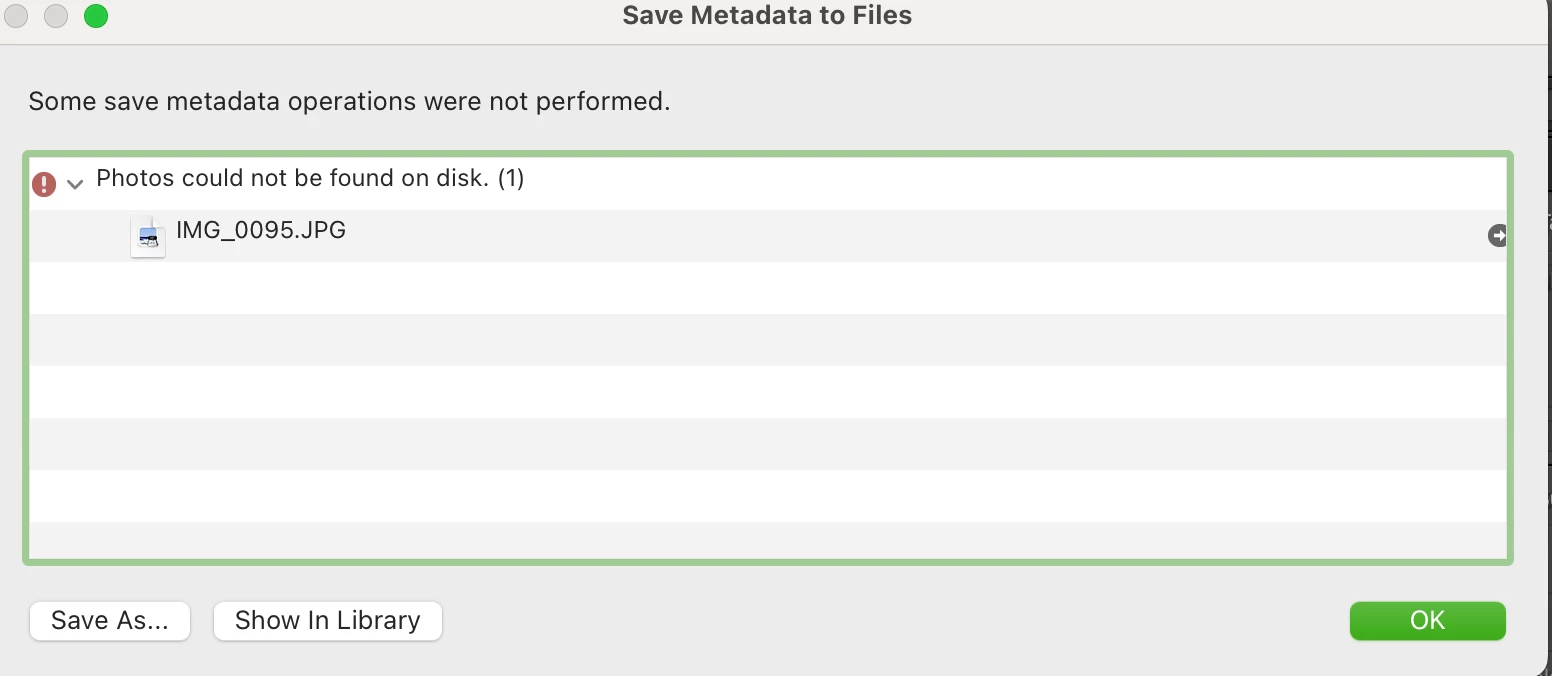1552x676 pixels.
Task: Click the bottom empty row of the list
Action: click(767, 540)
